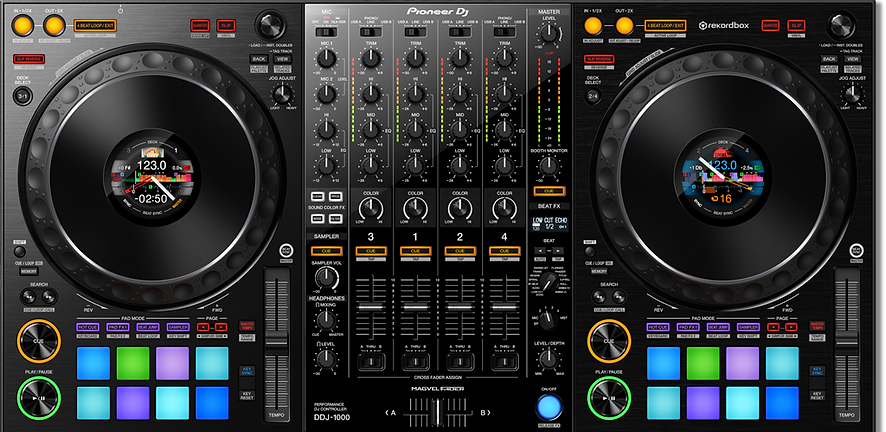
Task: Select BEAT JUMP pad mode on left deck
Action: click(x=148, y=327)
